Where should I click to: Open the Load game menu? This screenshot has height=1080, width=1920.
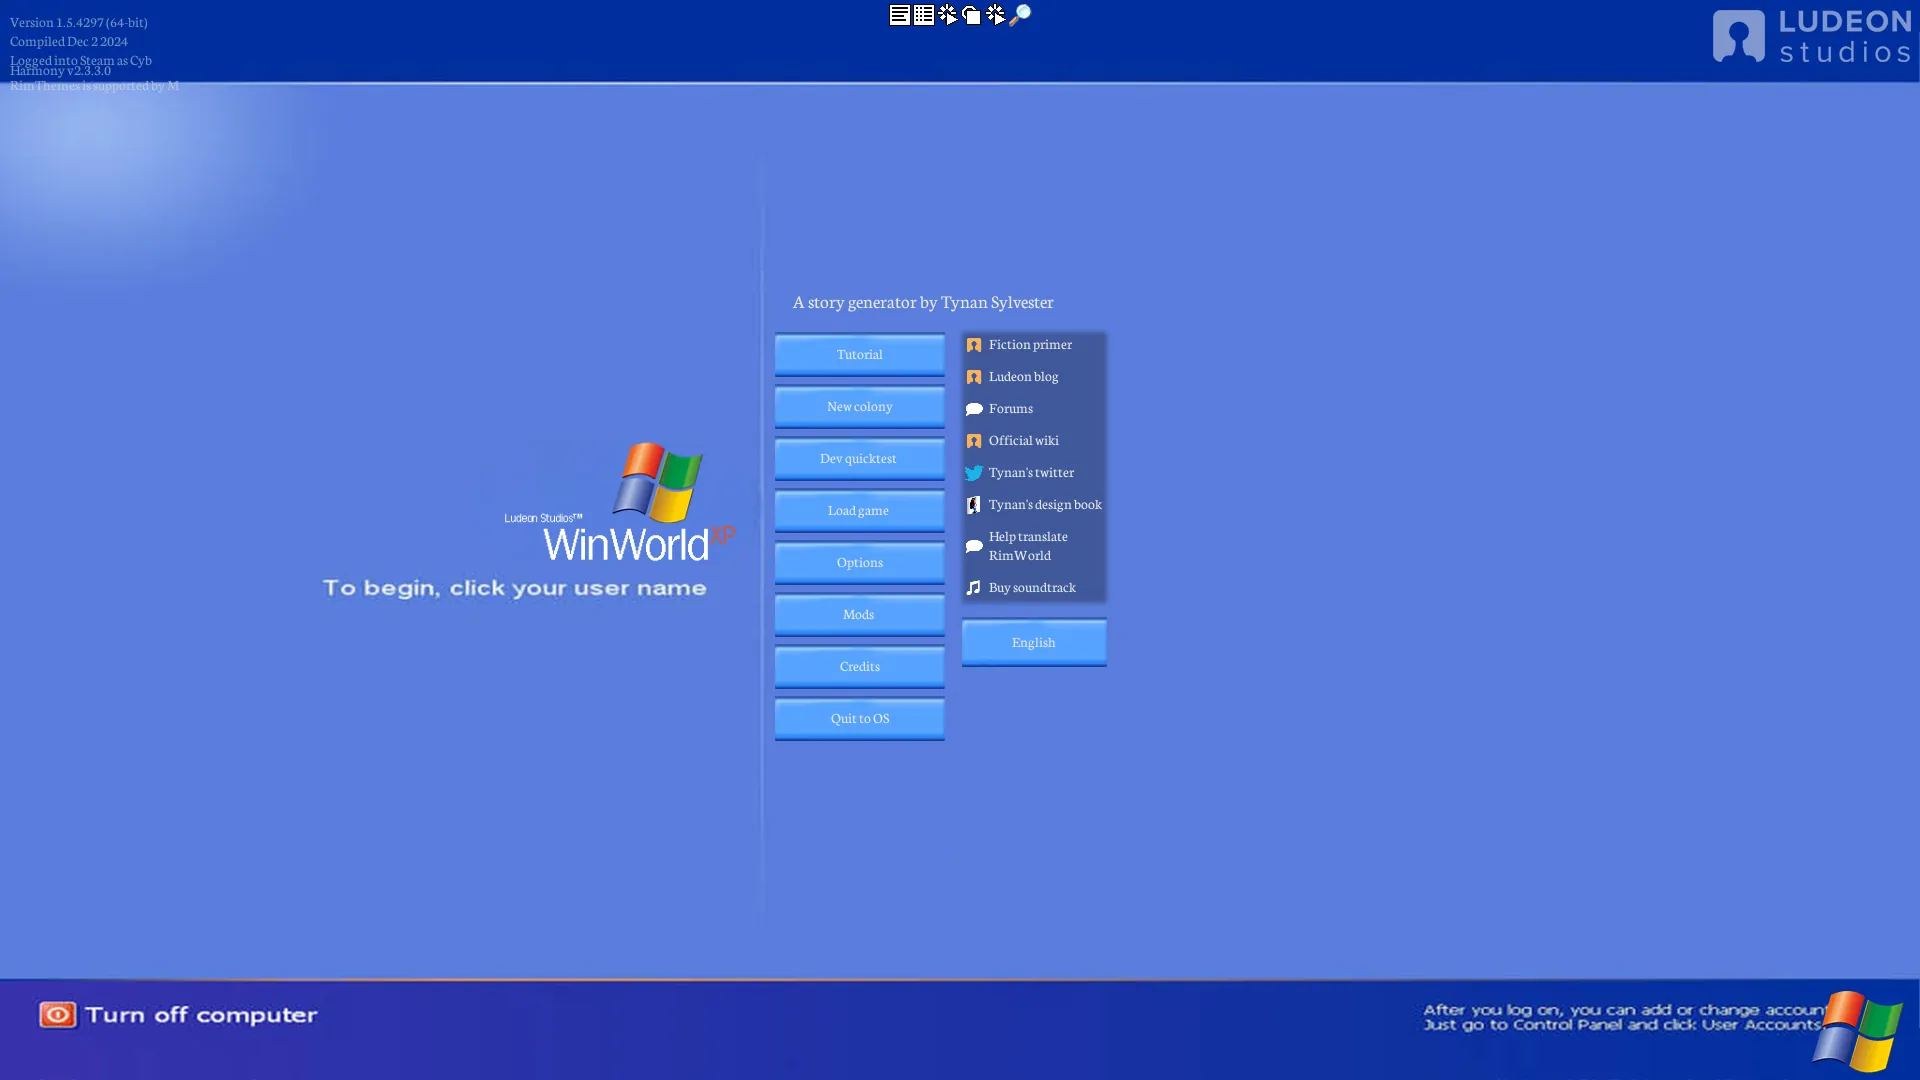click(x=859, y=511)
